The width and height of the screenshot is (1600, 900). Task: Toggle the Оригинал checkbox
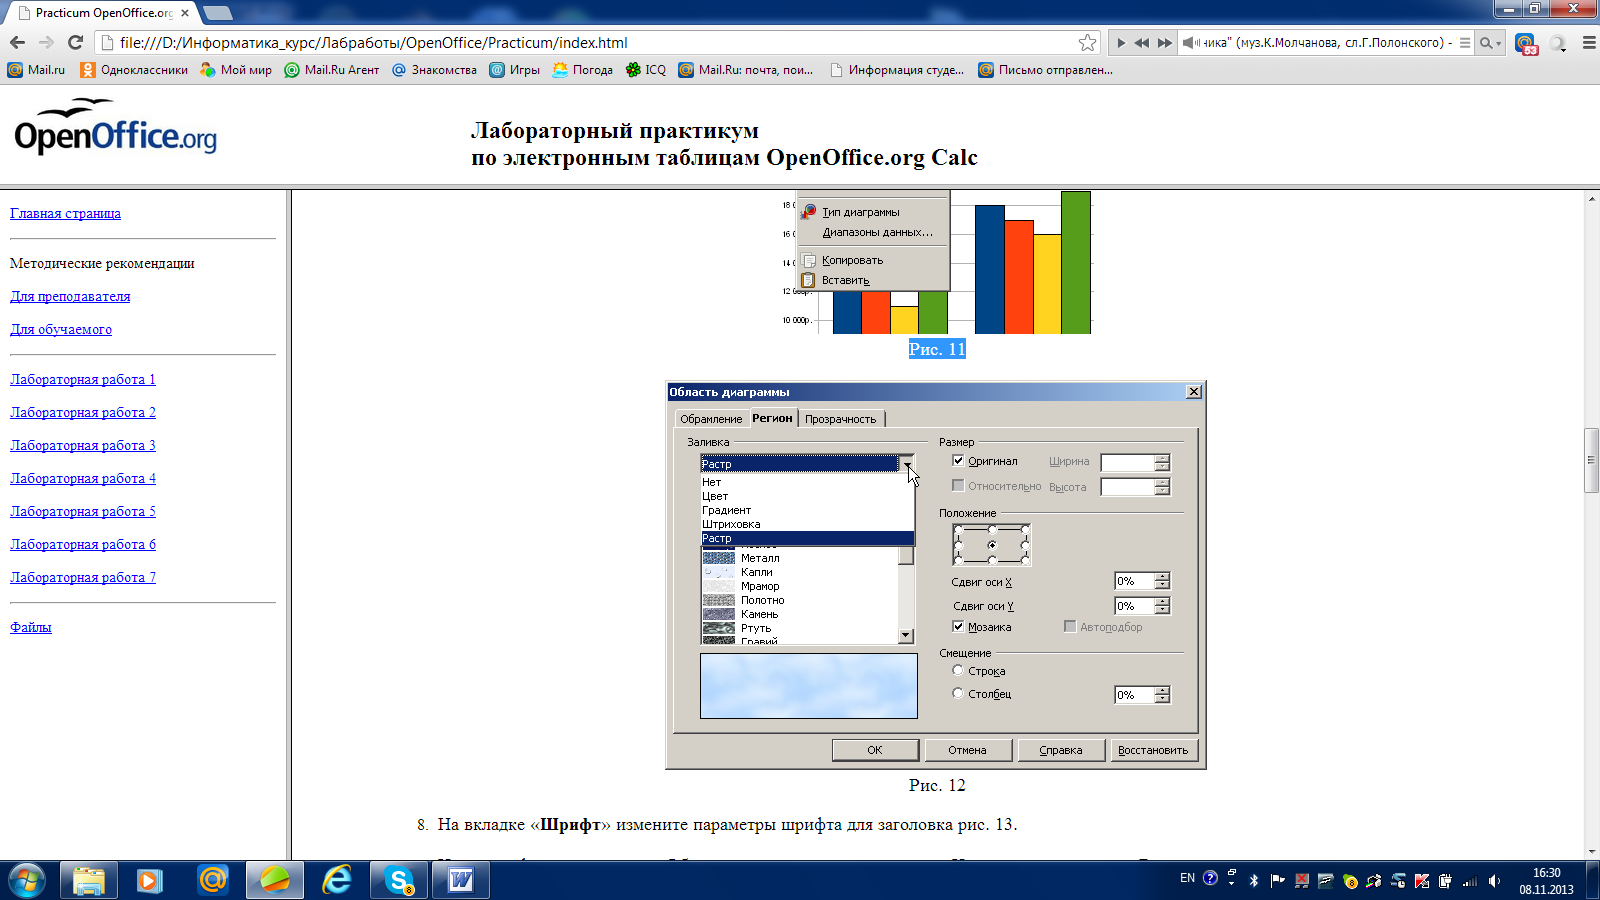(x=958, y=461)
